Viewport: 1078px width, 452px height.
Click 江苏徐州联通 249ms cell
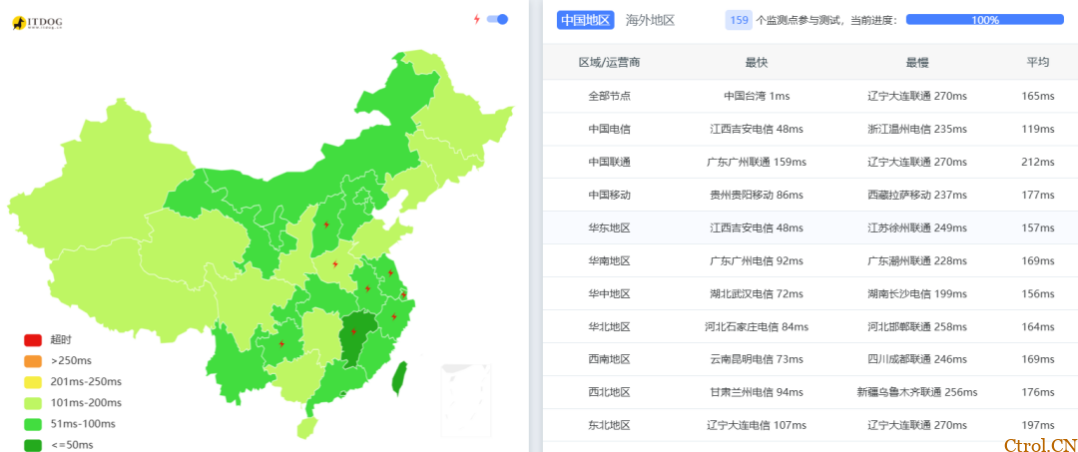[917, 228]
